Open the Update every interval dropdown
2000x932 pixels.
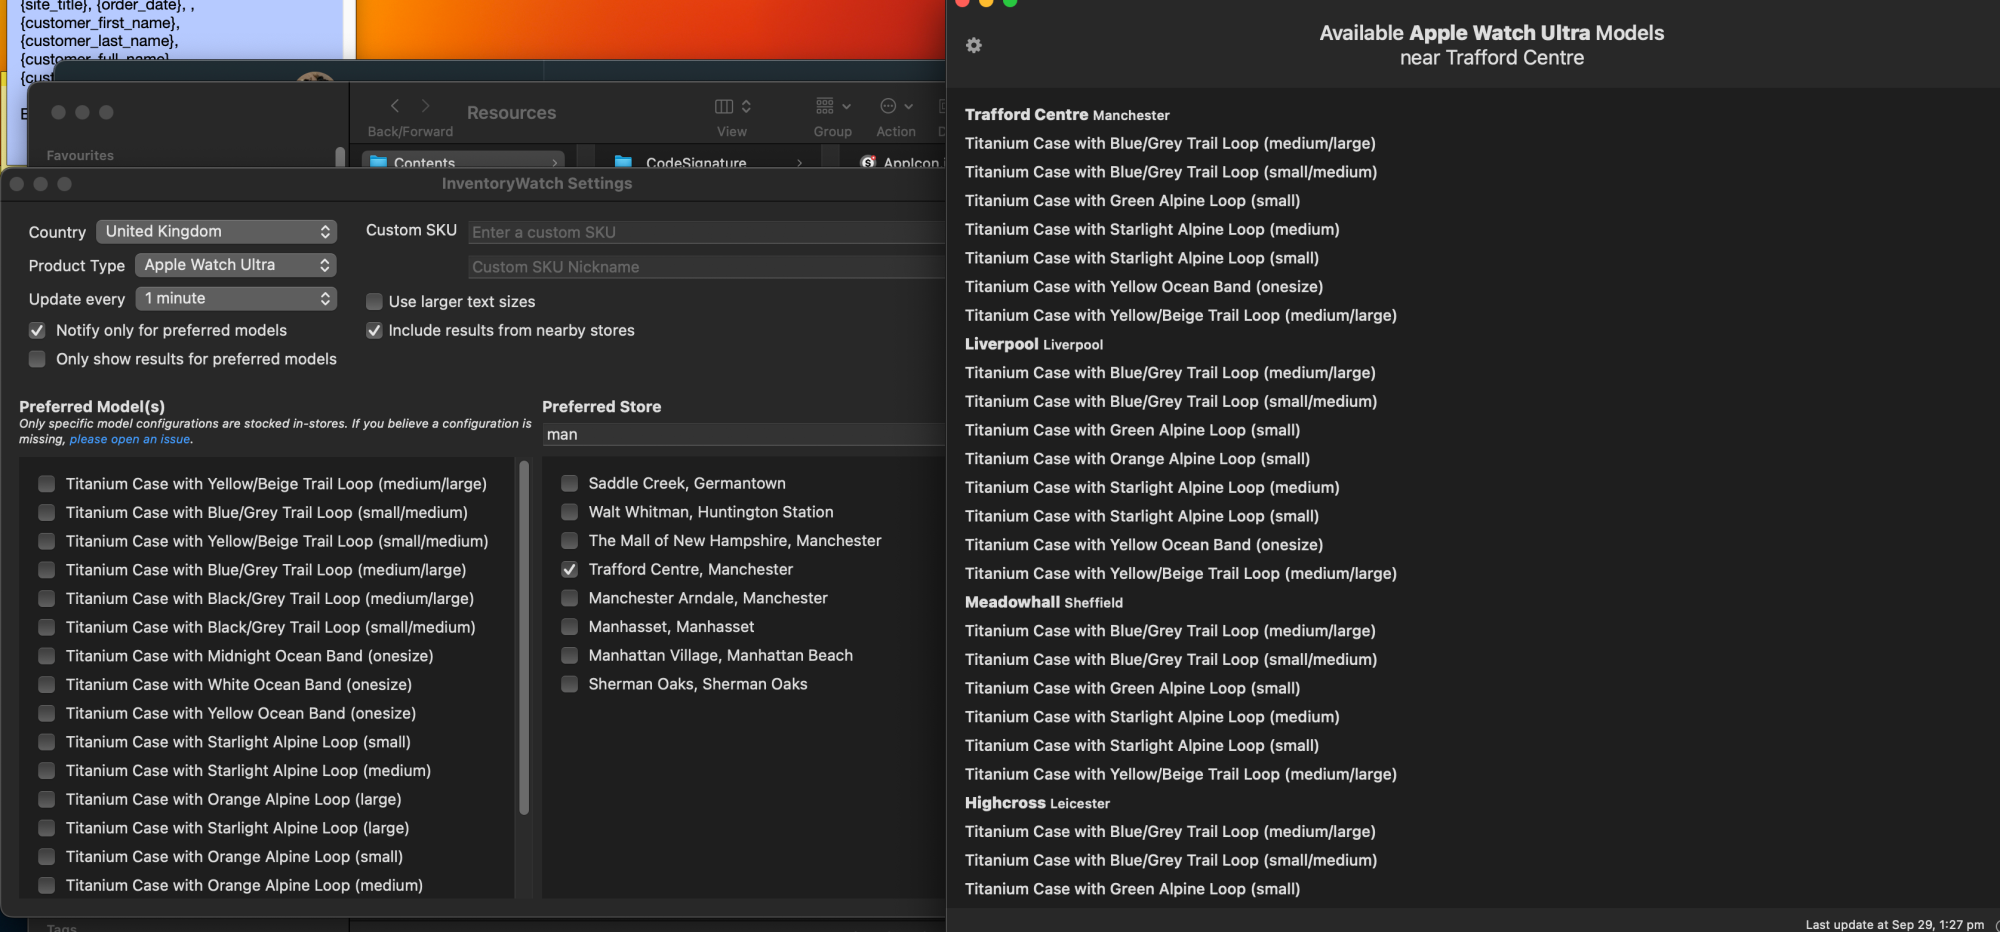[236, 298]
